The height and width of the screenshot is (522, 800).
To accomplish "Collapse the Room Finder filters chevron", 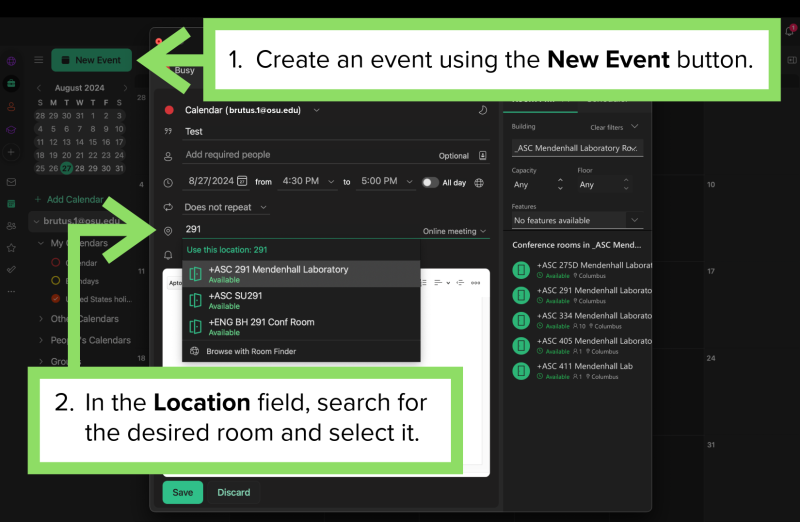I will [635, 127].
